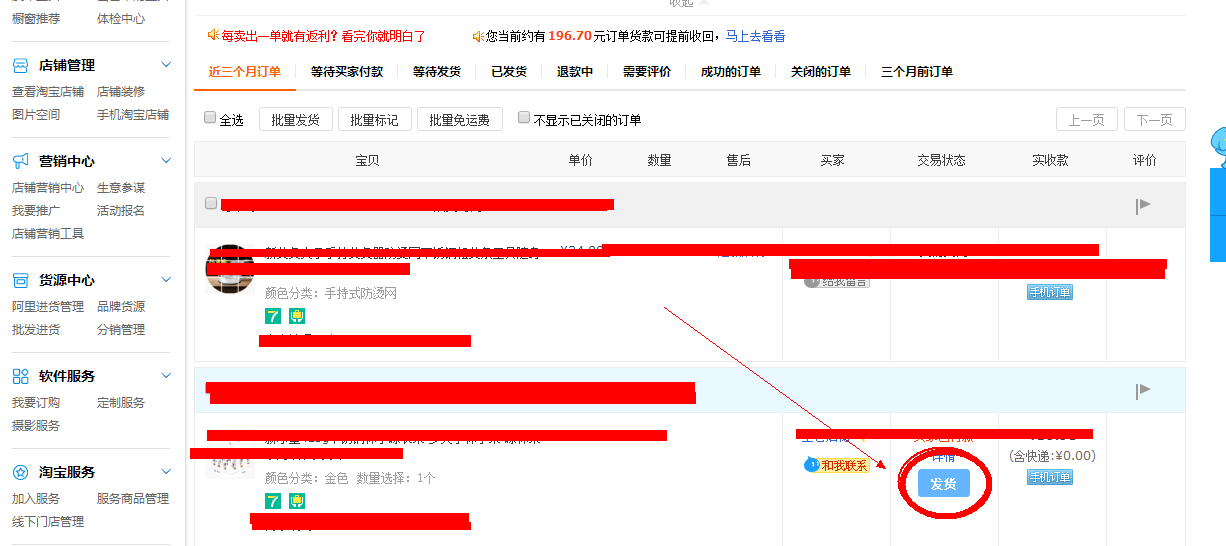Open 品牌货源 in sidebar
Image resolution: width=1226 pixels, height=546 pixels.
pos(121,307)
